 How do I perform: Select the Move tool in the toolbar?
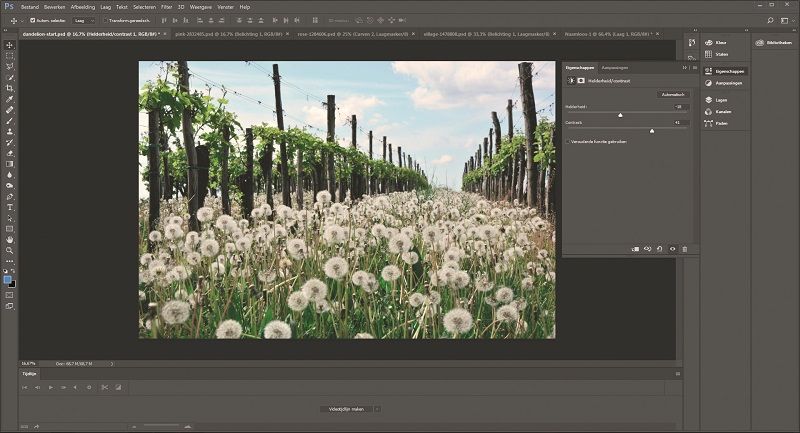tap(10, 45)
